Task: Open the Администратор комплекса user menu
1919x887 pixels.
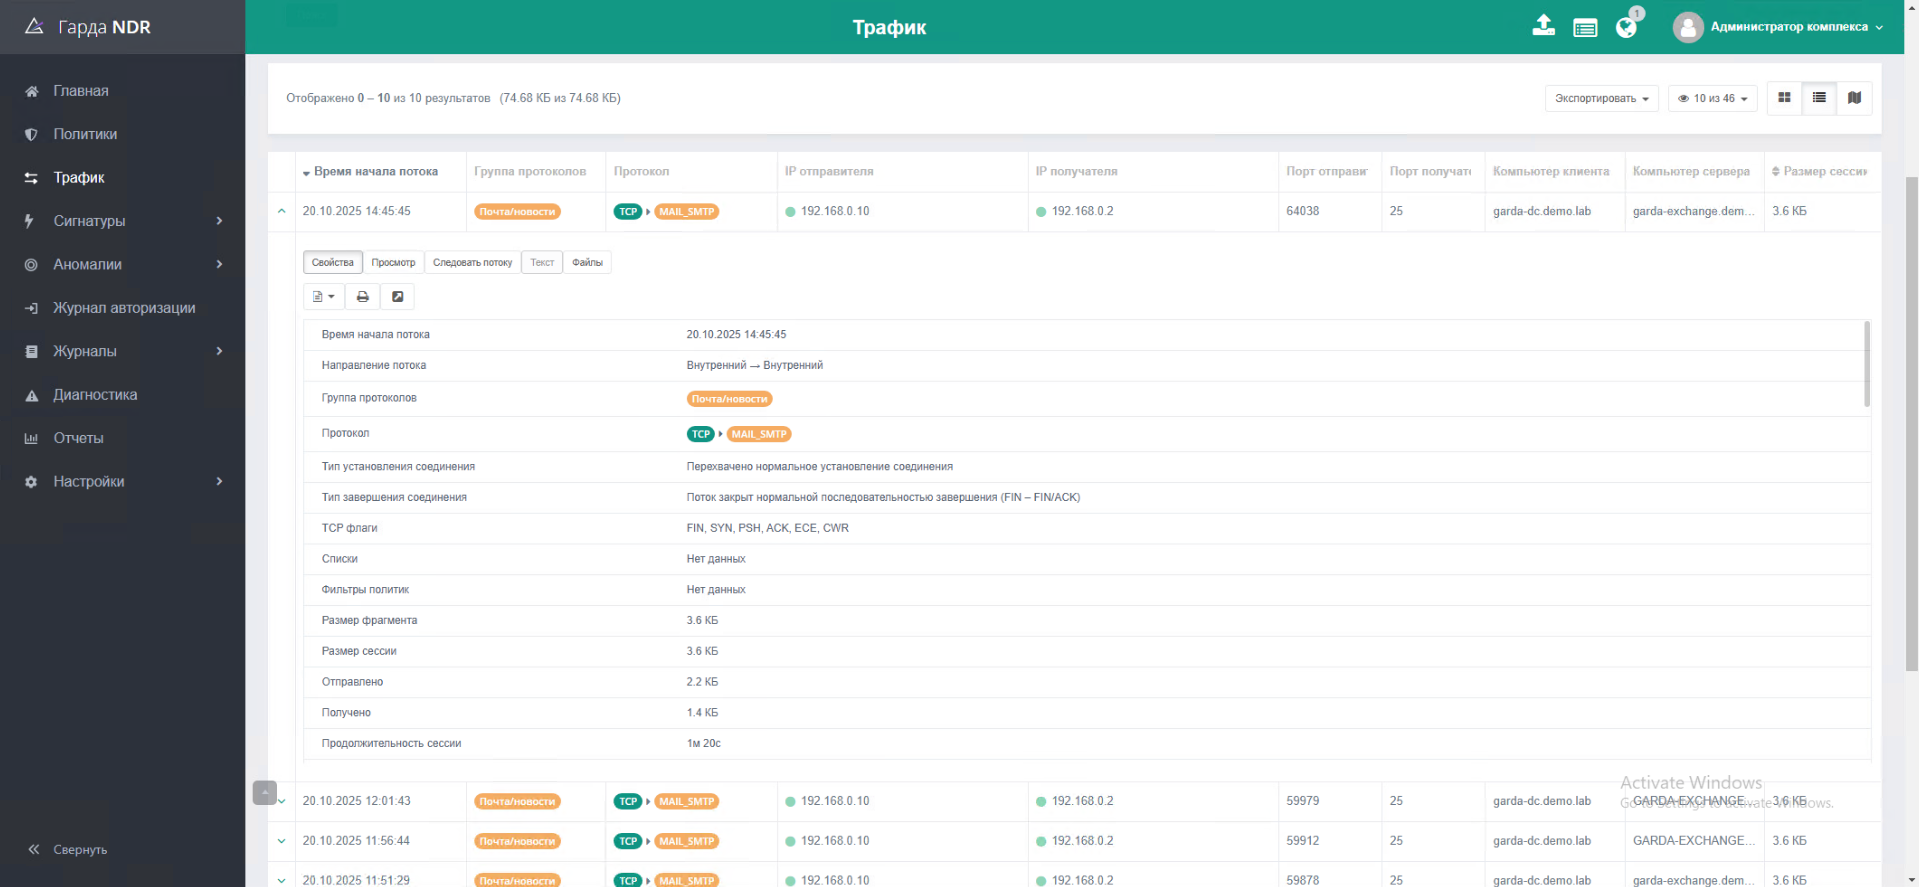Action: click(x=1777, y=27)
